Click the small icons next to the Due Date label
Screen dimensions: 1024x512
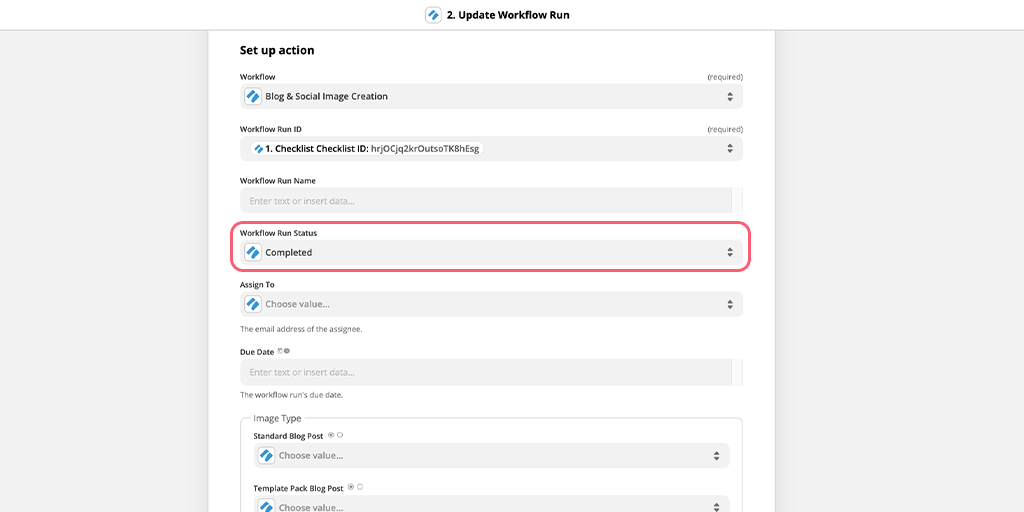pyautogui.click(x=283, y=351)
